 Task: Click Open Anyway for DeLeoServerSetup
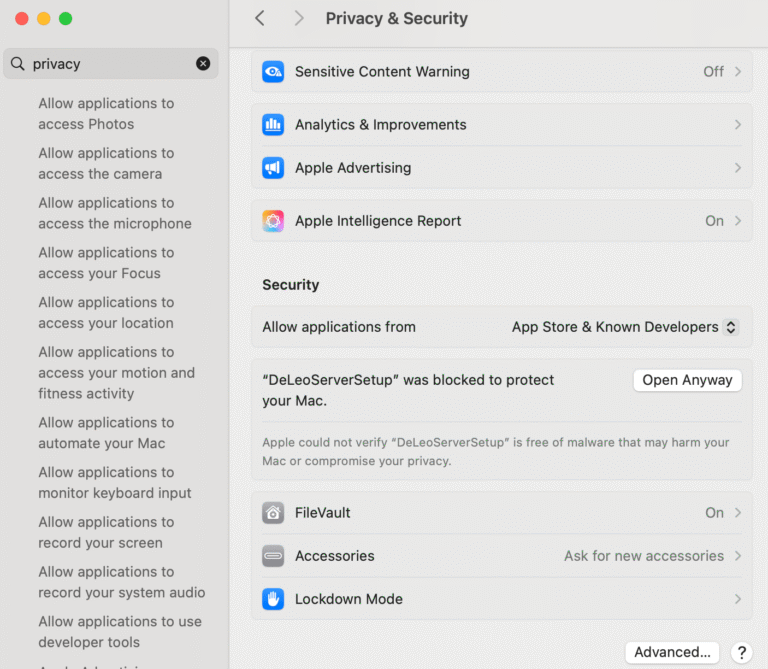click(x=687, y=380)
